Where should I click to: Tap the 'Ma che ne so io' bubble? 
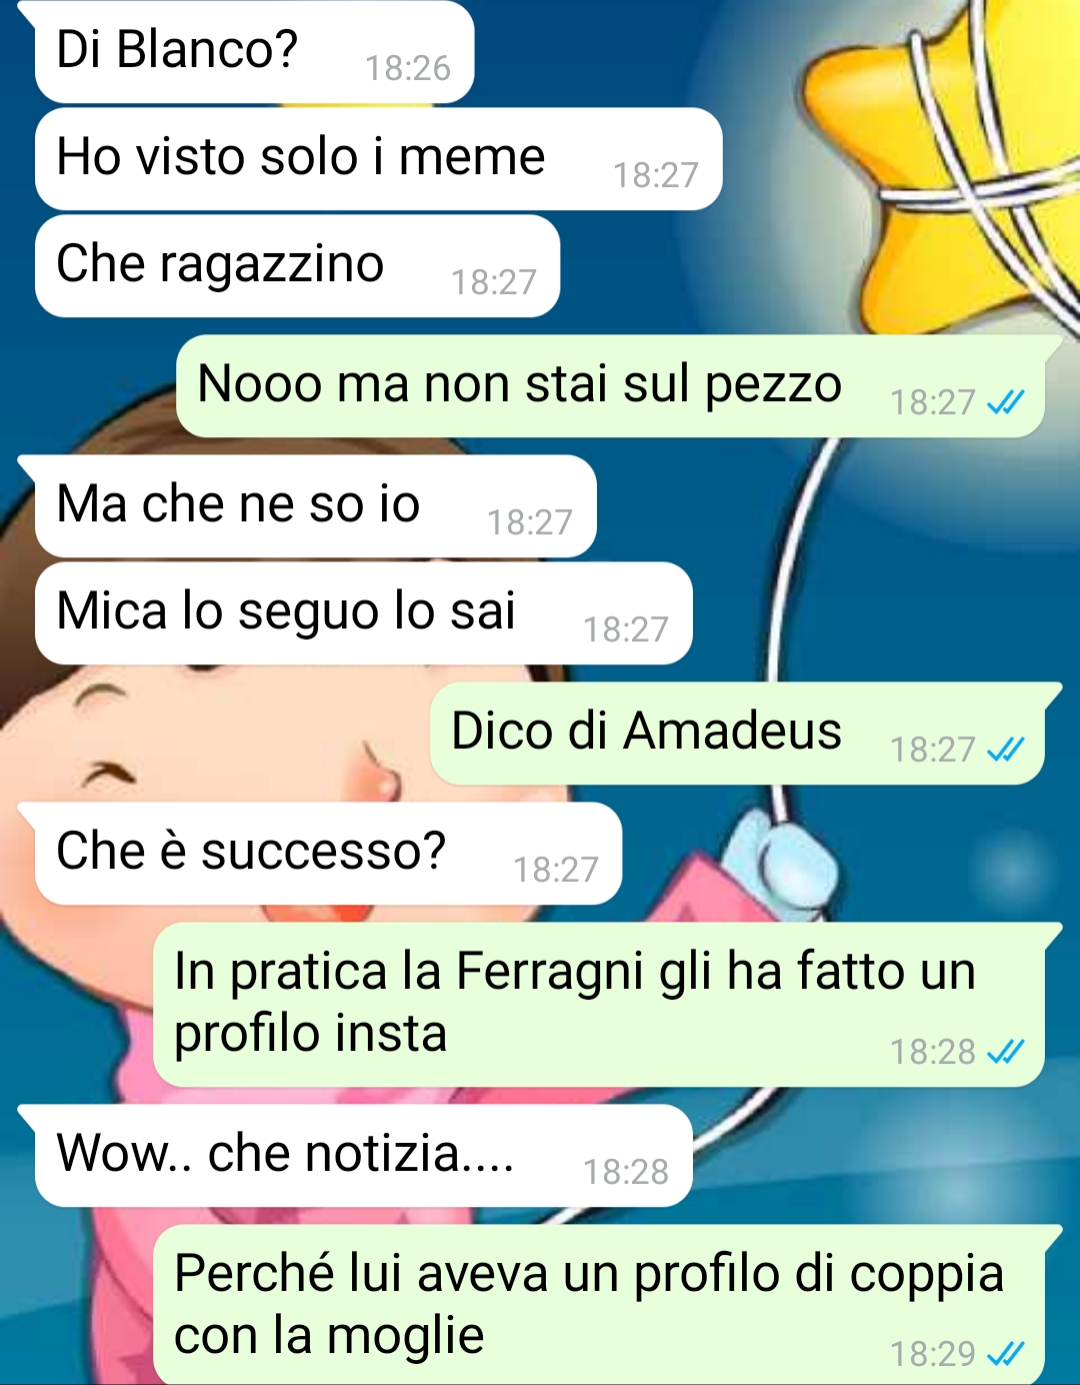315,506
